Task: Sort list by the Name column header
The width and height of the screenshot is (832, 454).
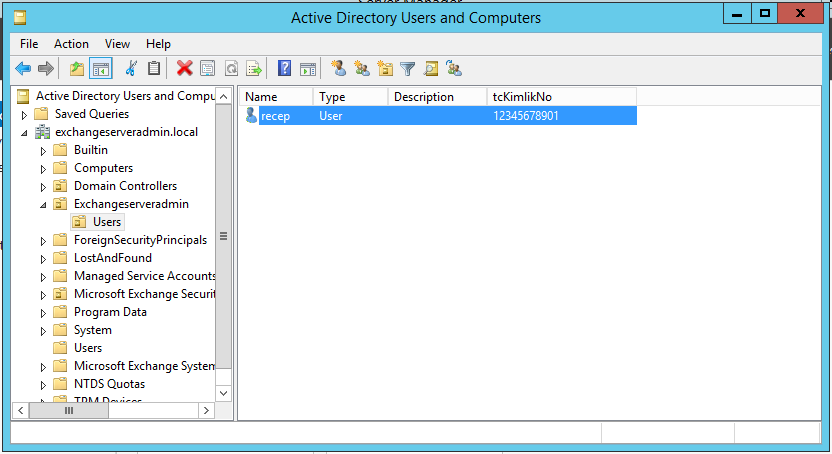Action: [x=276, y=97]
